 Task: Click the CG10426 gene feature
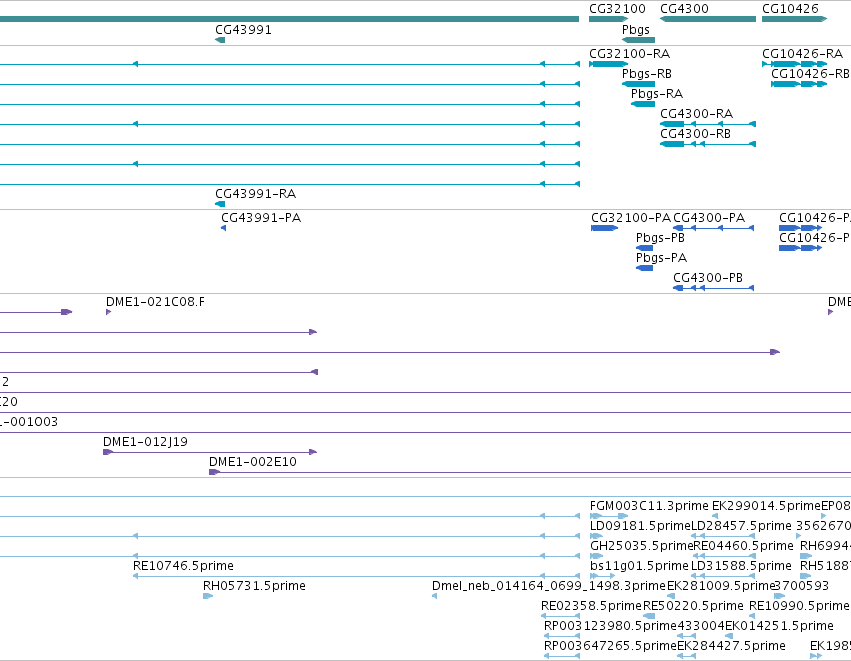[x=795, y=19]
